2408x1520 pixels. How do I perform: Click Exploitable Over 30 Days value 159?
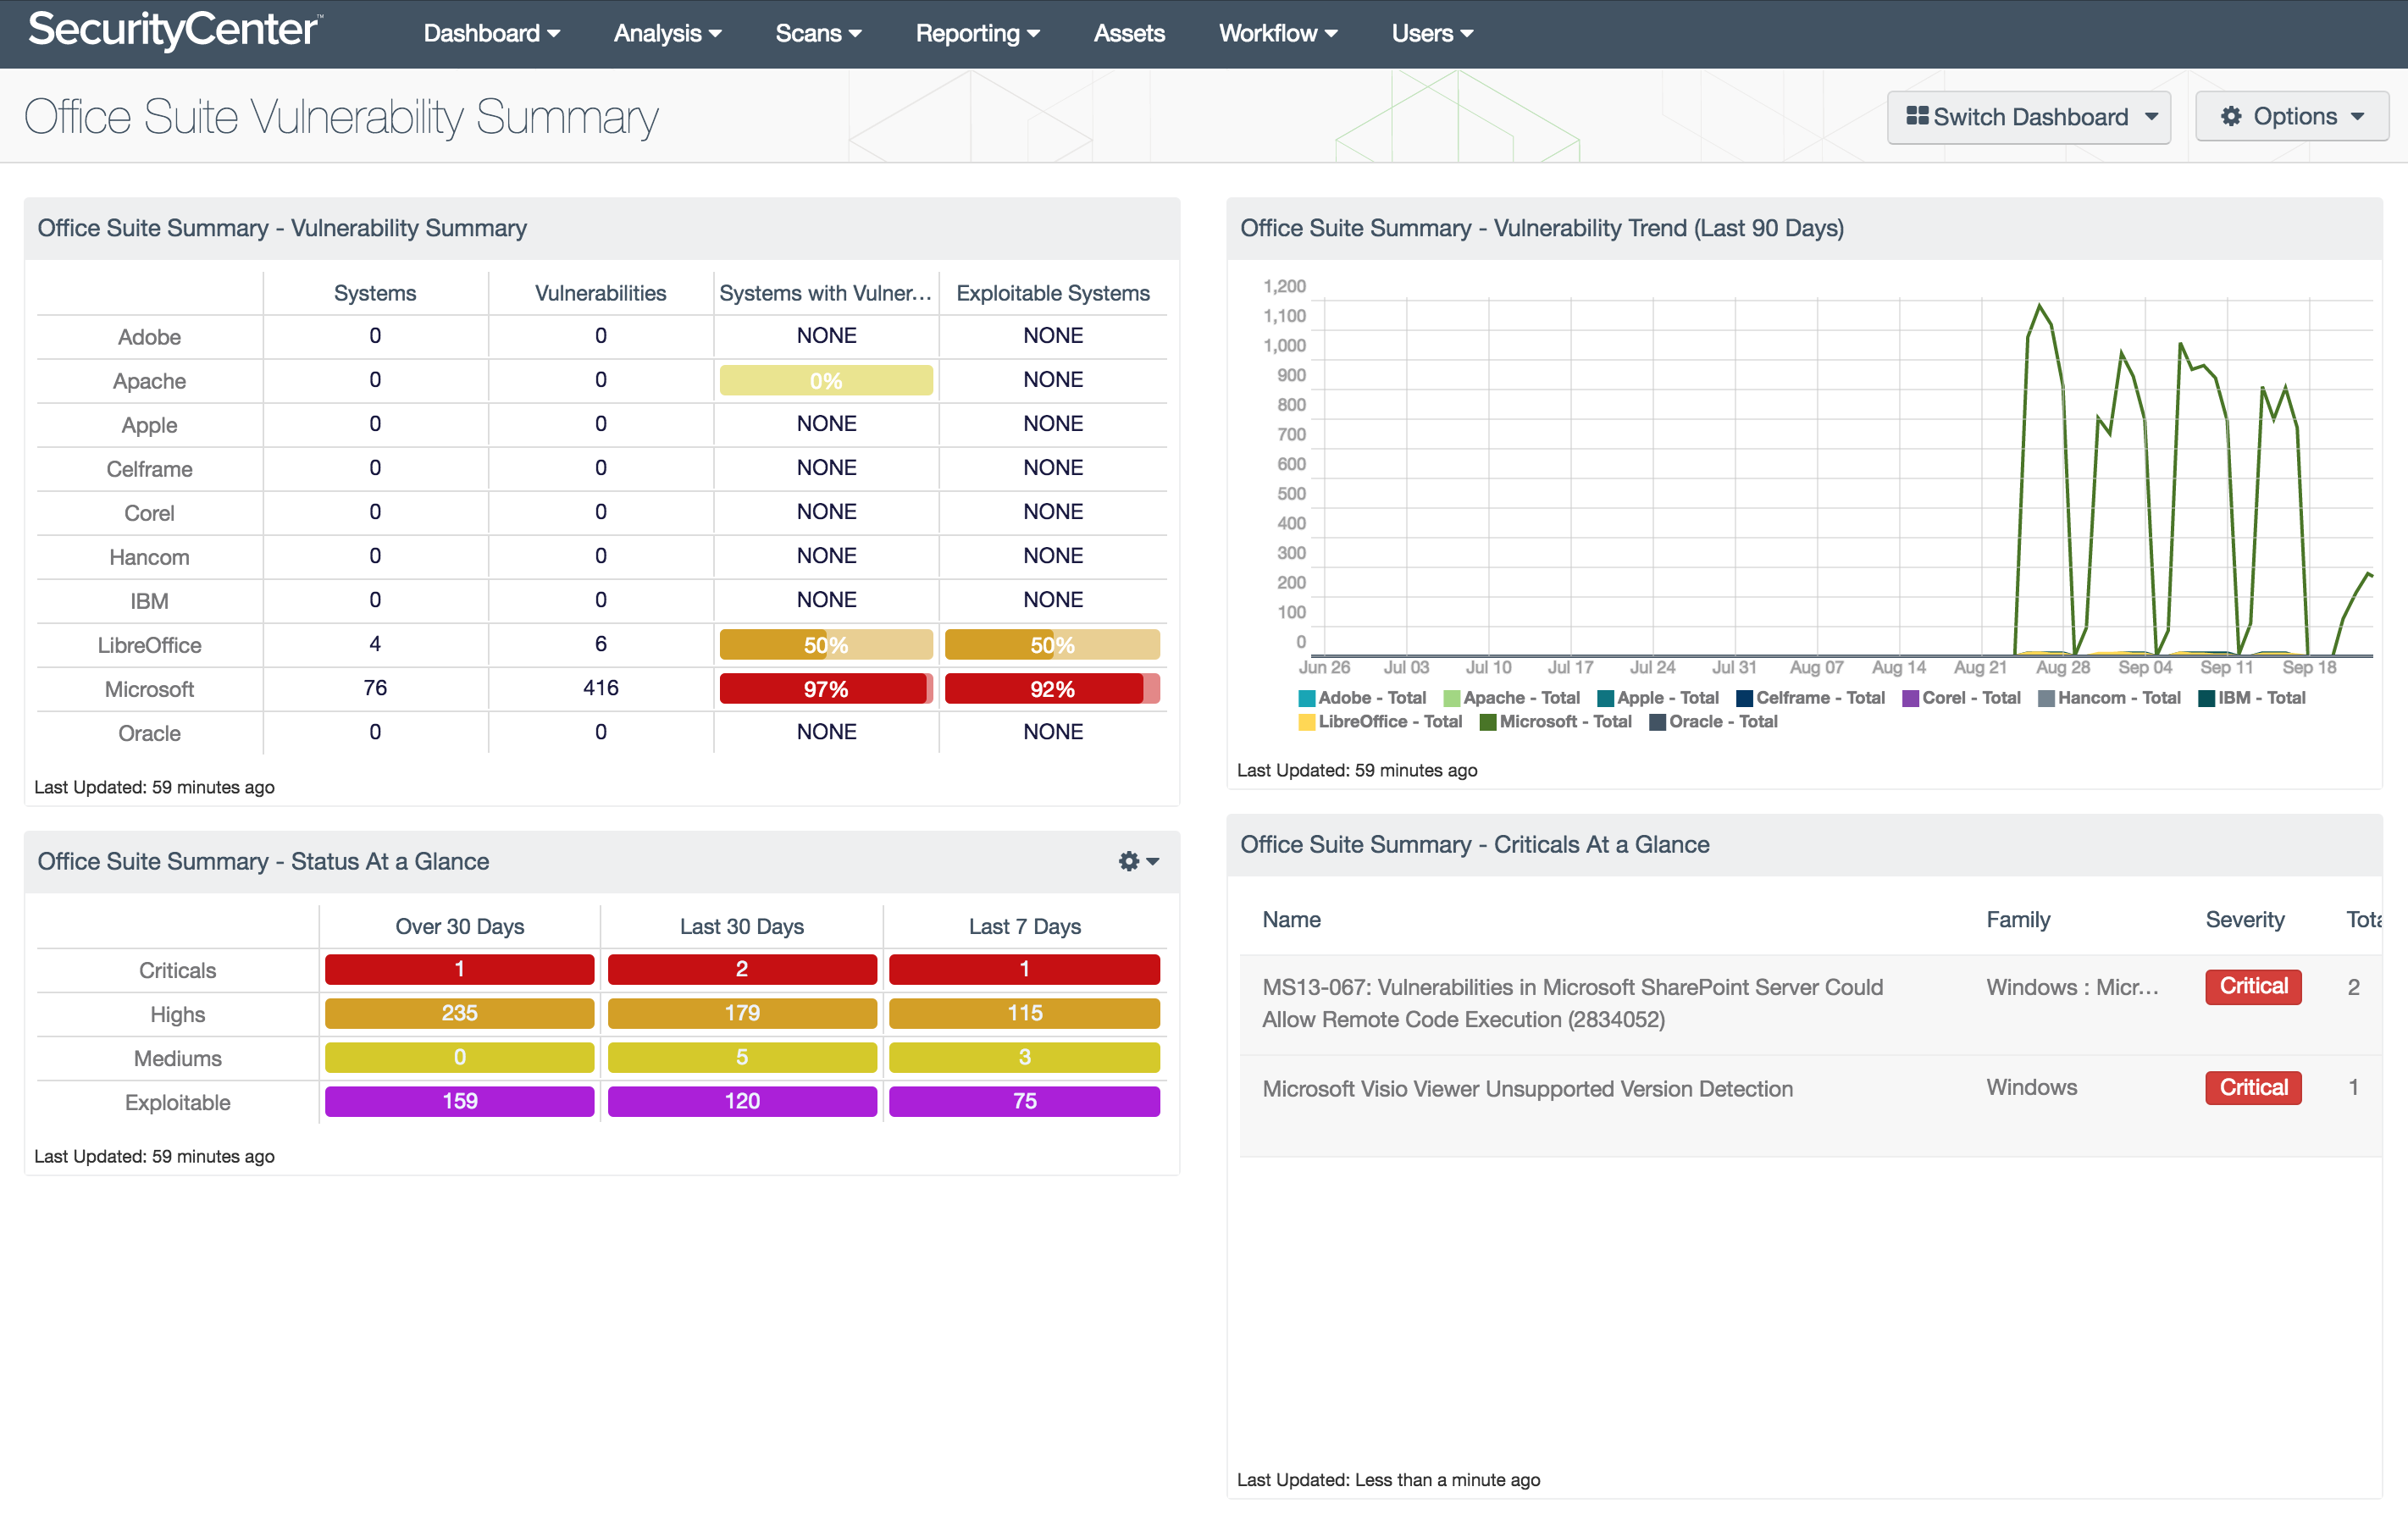coord(459,1101)
